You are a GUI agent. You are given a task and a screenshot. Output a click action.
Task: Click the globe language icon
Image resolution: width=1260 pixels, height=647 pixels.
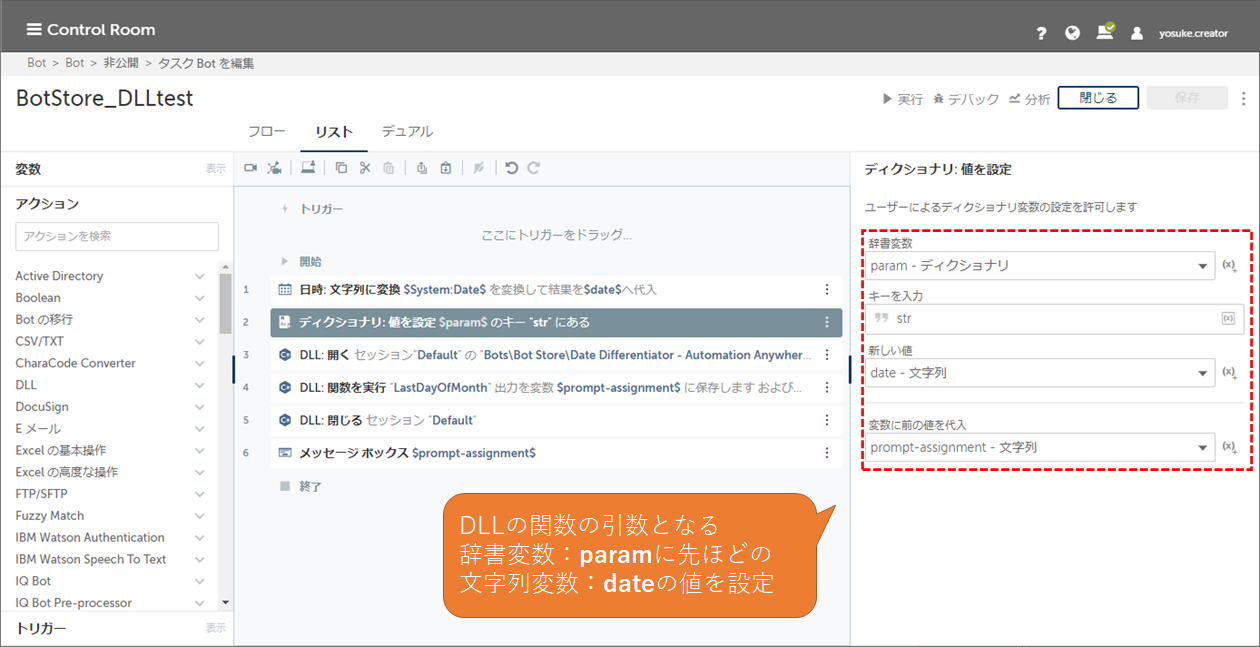pos(1072,32)
